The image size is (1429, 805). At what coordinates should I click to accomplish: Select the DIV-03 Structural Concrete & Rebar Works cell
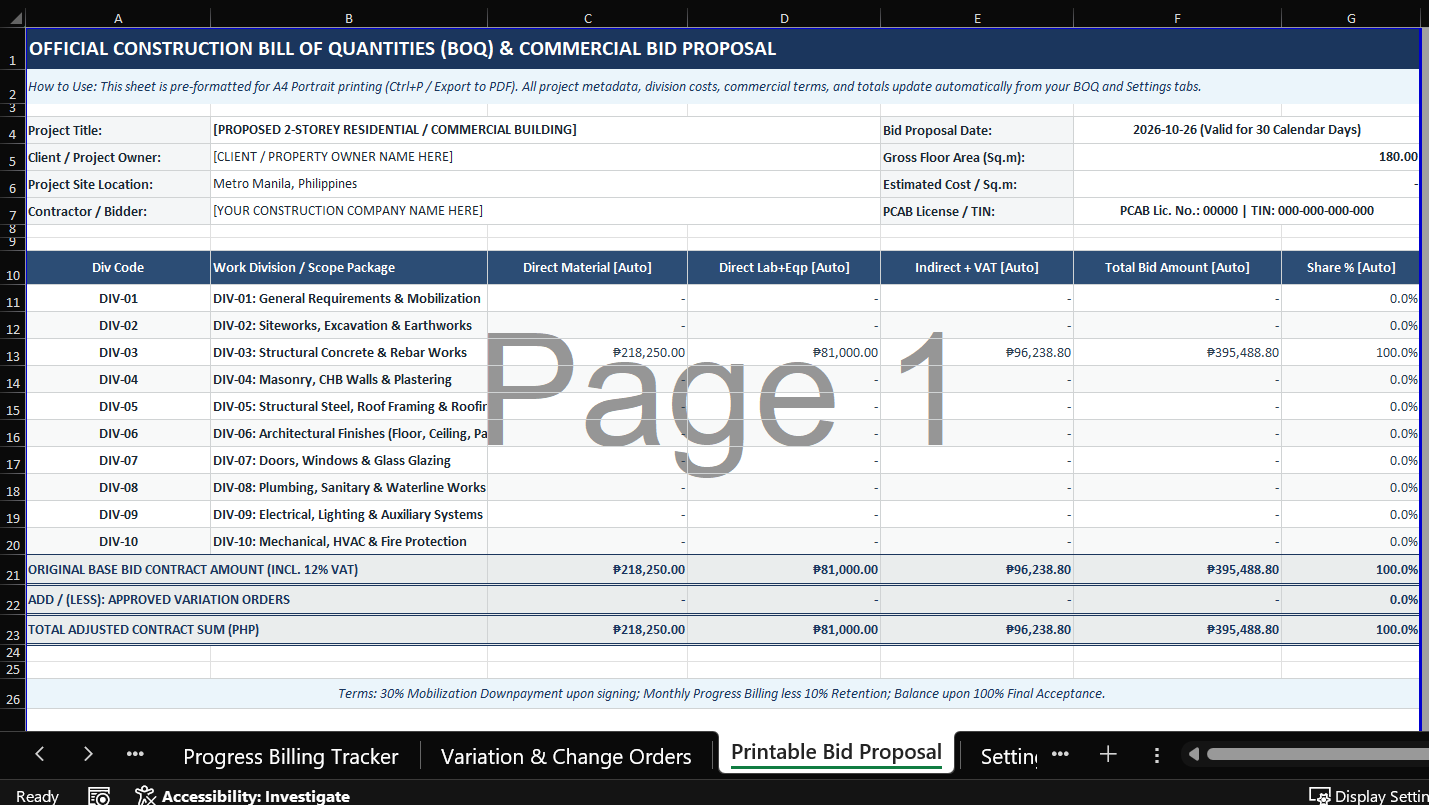point(349,352)
